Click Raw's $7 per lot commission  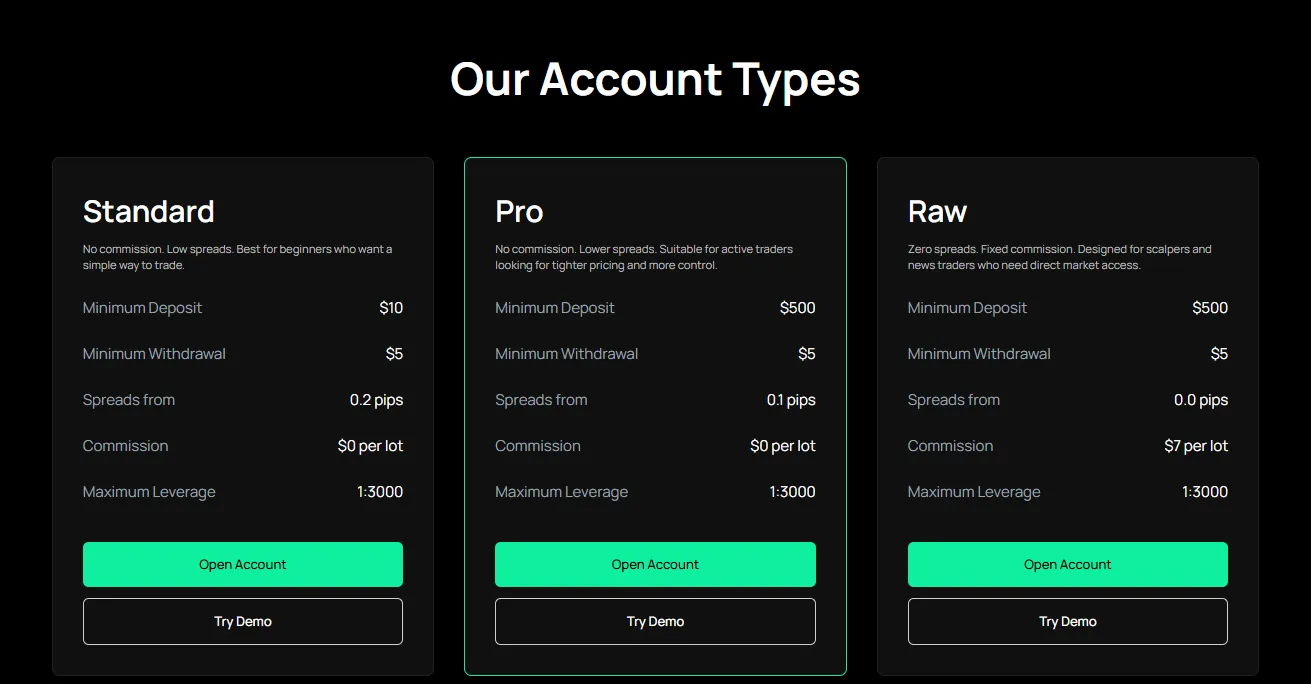[x=1196, y=446]
